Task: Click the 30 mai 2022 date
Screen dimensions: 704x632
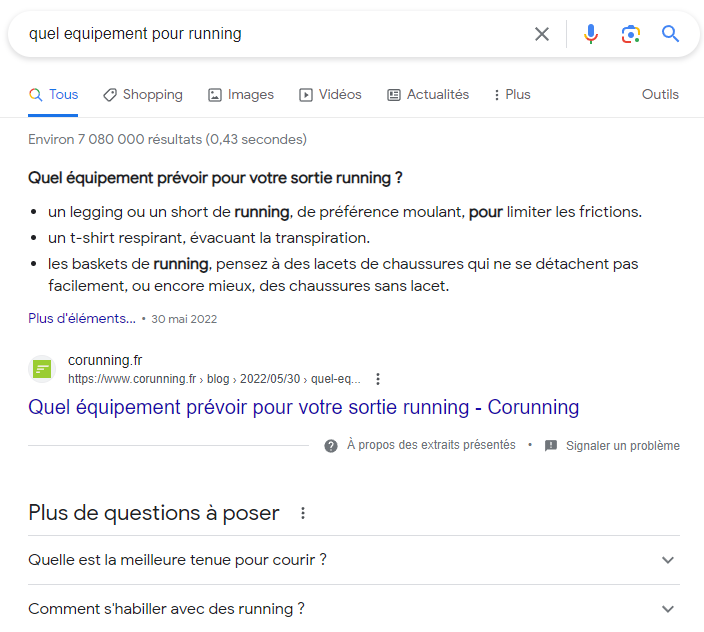Action: click(x=184, y=319)
